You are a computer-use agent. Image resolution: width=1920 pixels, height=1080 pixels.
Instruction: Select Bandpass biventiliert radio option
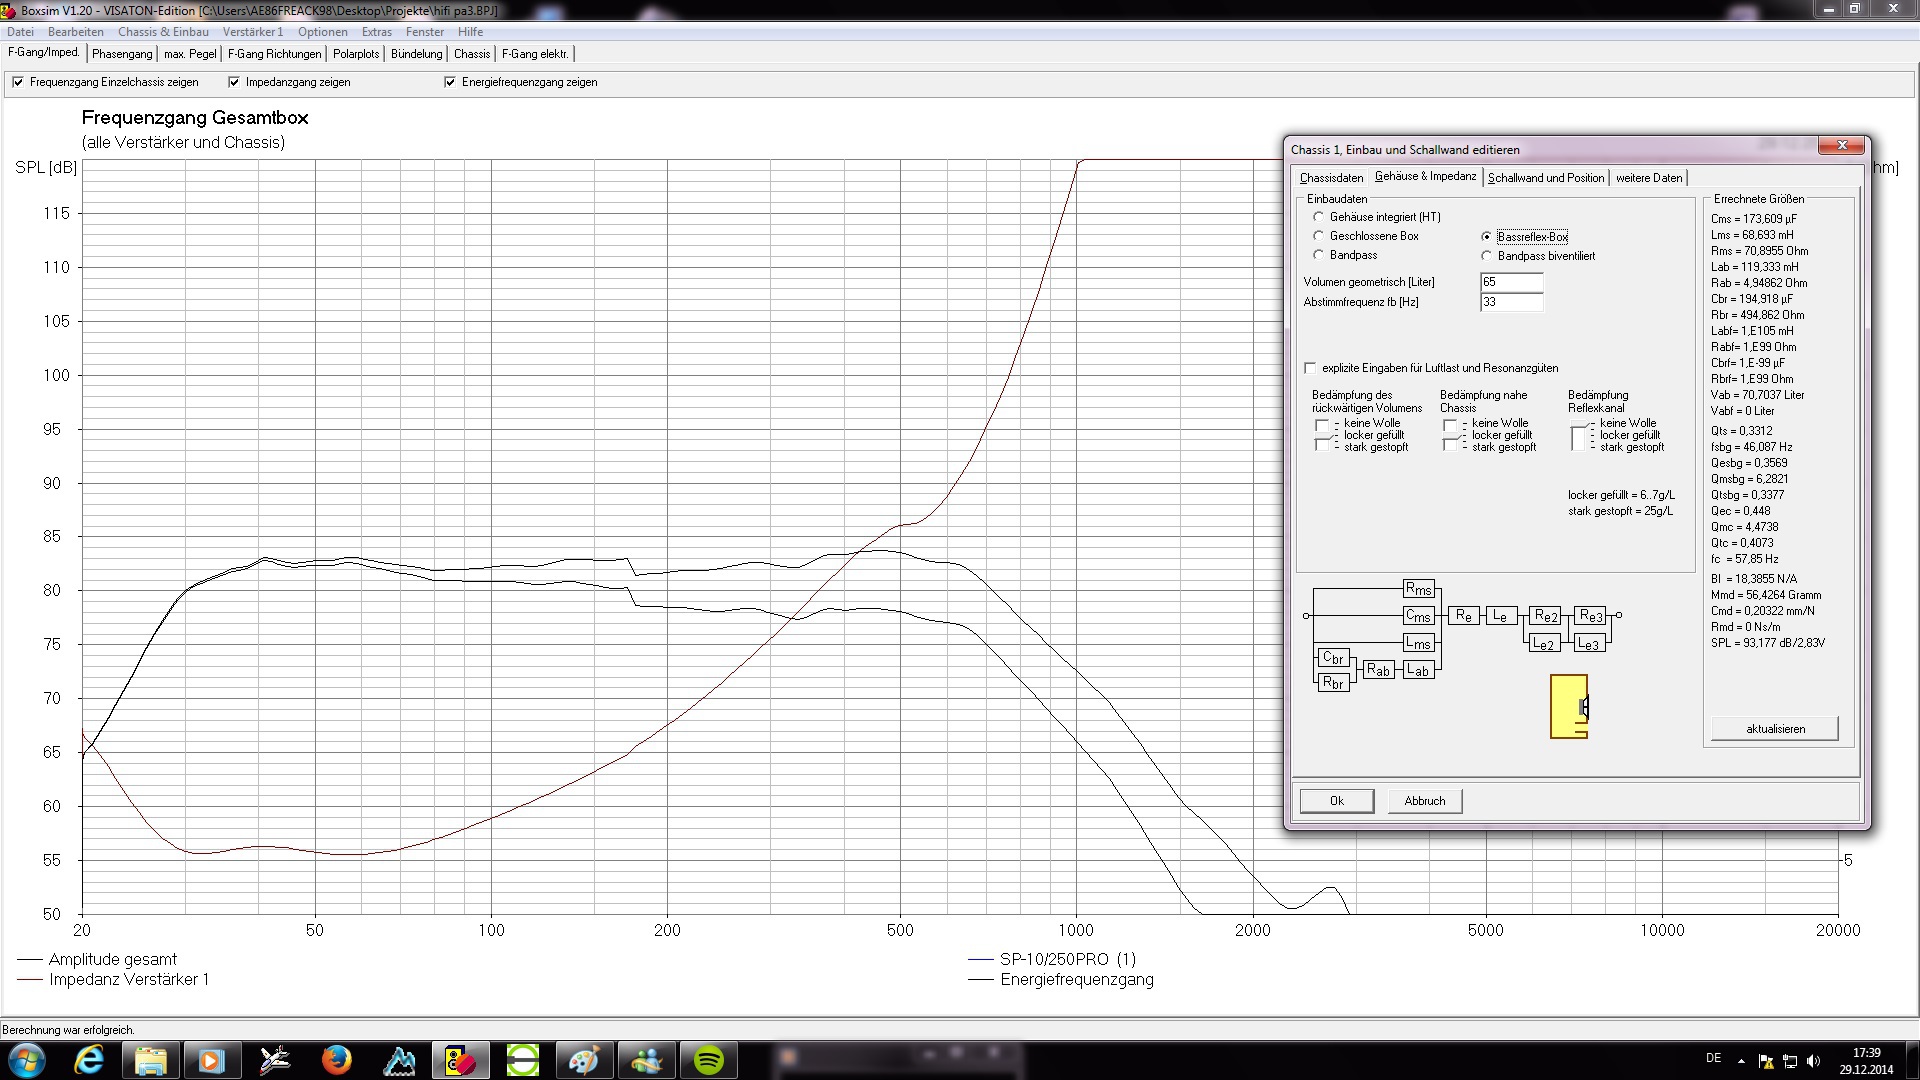click(1486, 256)
